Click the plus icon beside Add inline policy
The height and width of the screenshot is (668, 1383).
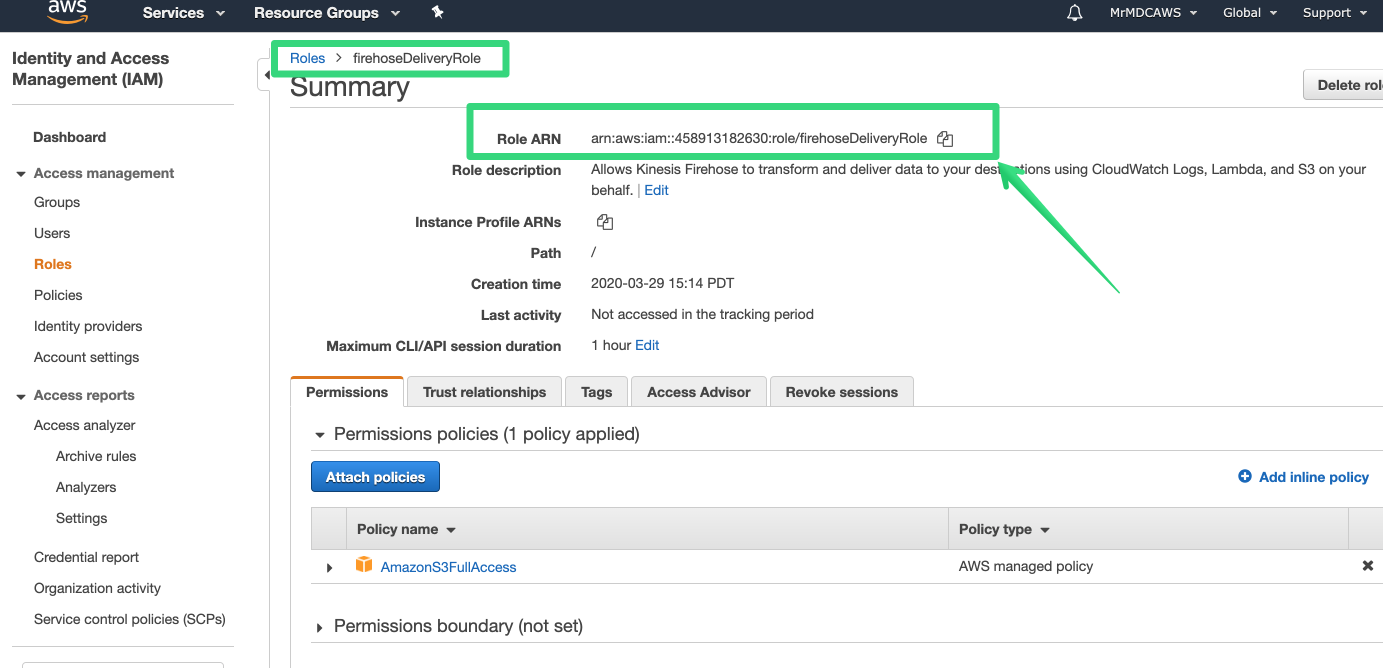pyautogui.click(x=1245, y=477)
